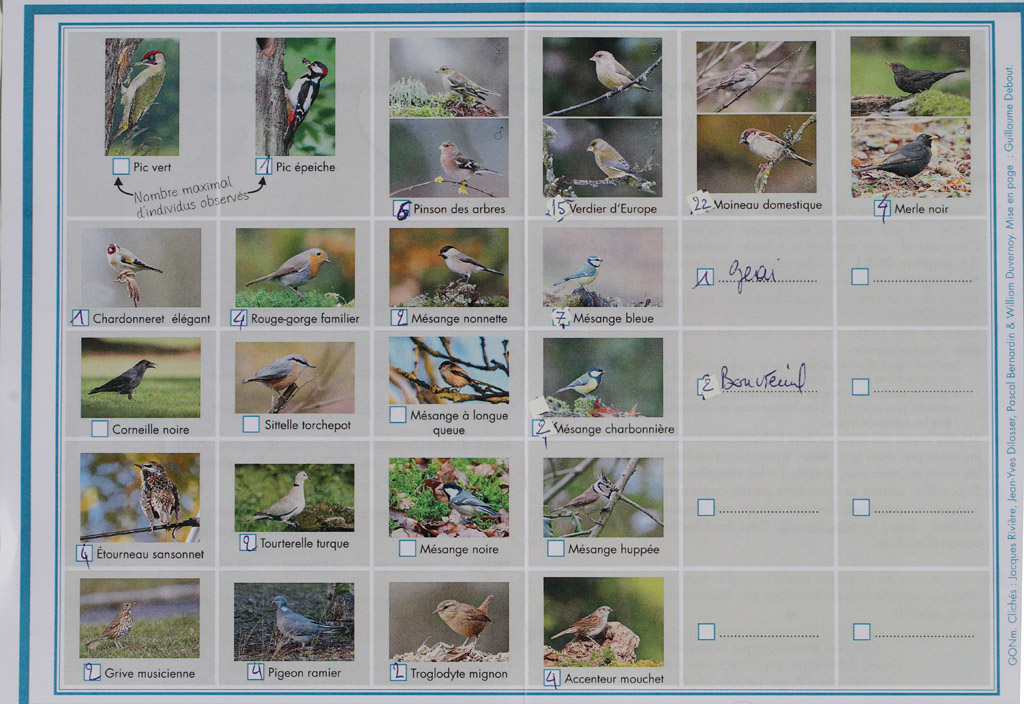This screenshot has height=704, width=1024.
Task: Select the handwritten Geai entry field
Action: (765, 277)
